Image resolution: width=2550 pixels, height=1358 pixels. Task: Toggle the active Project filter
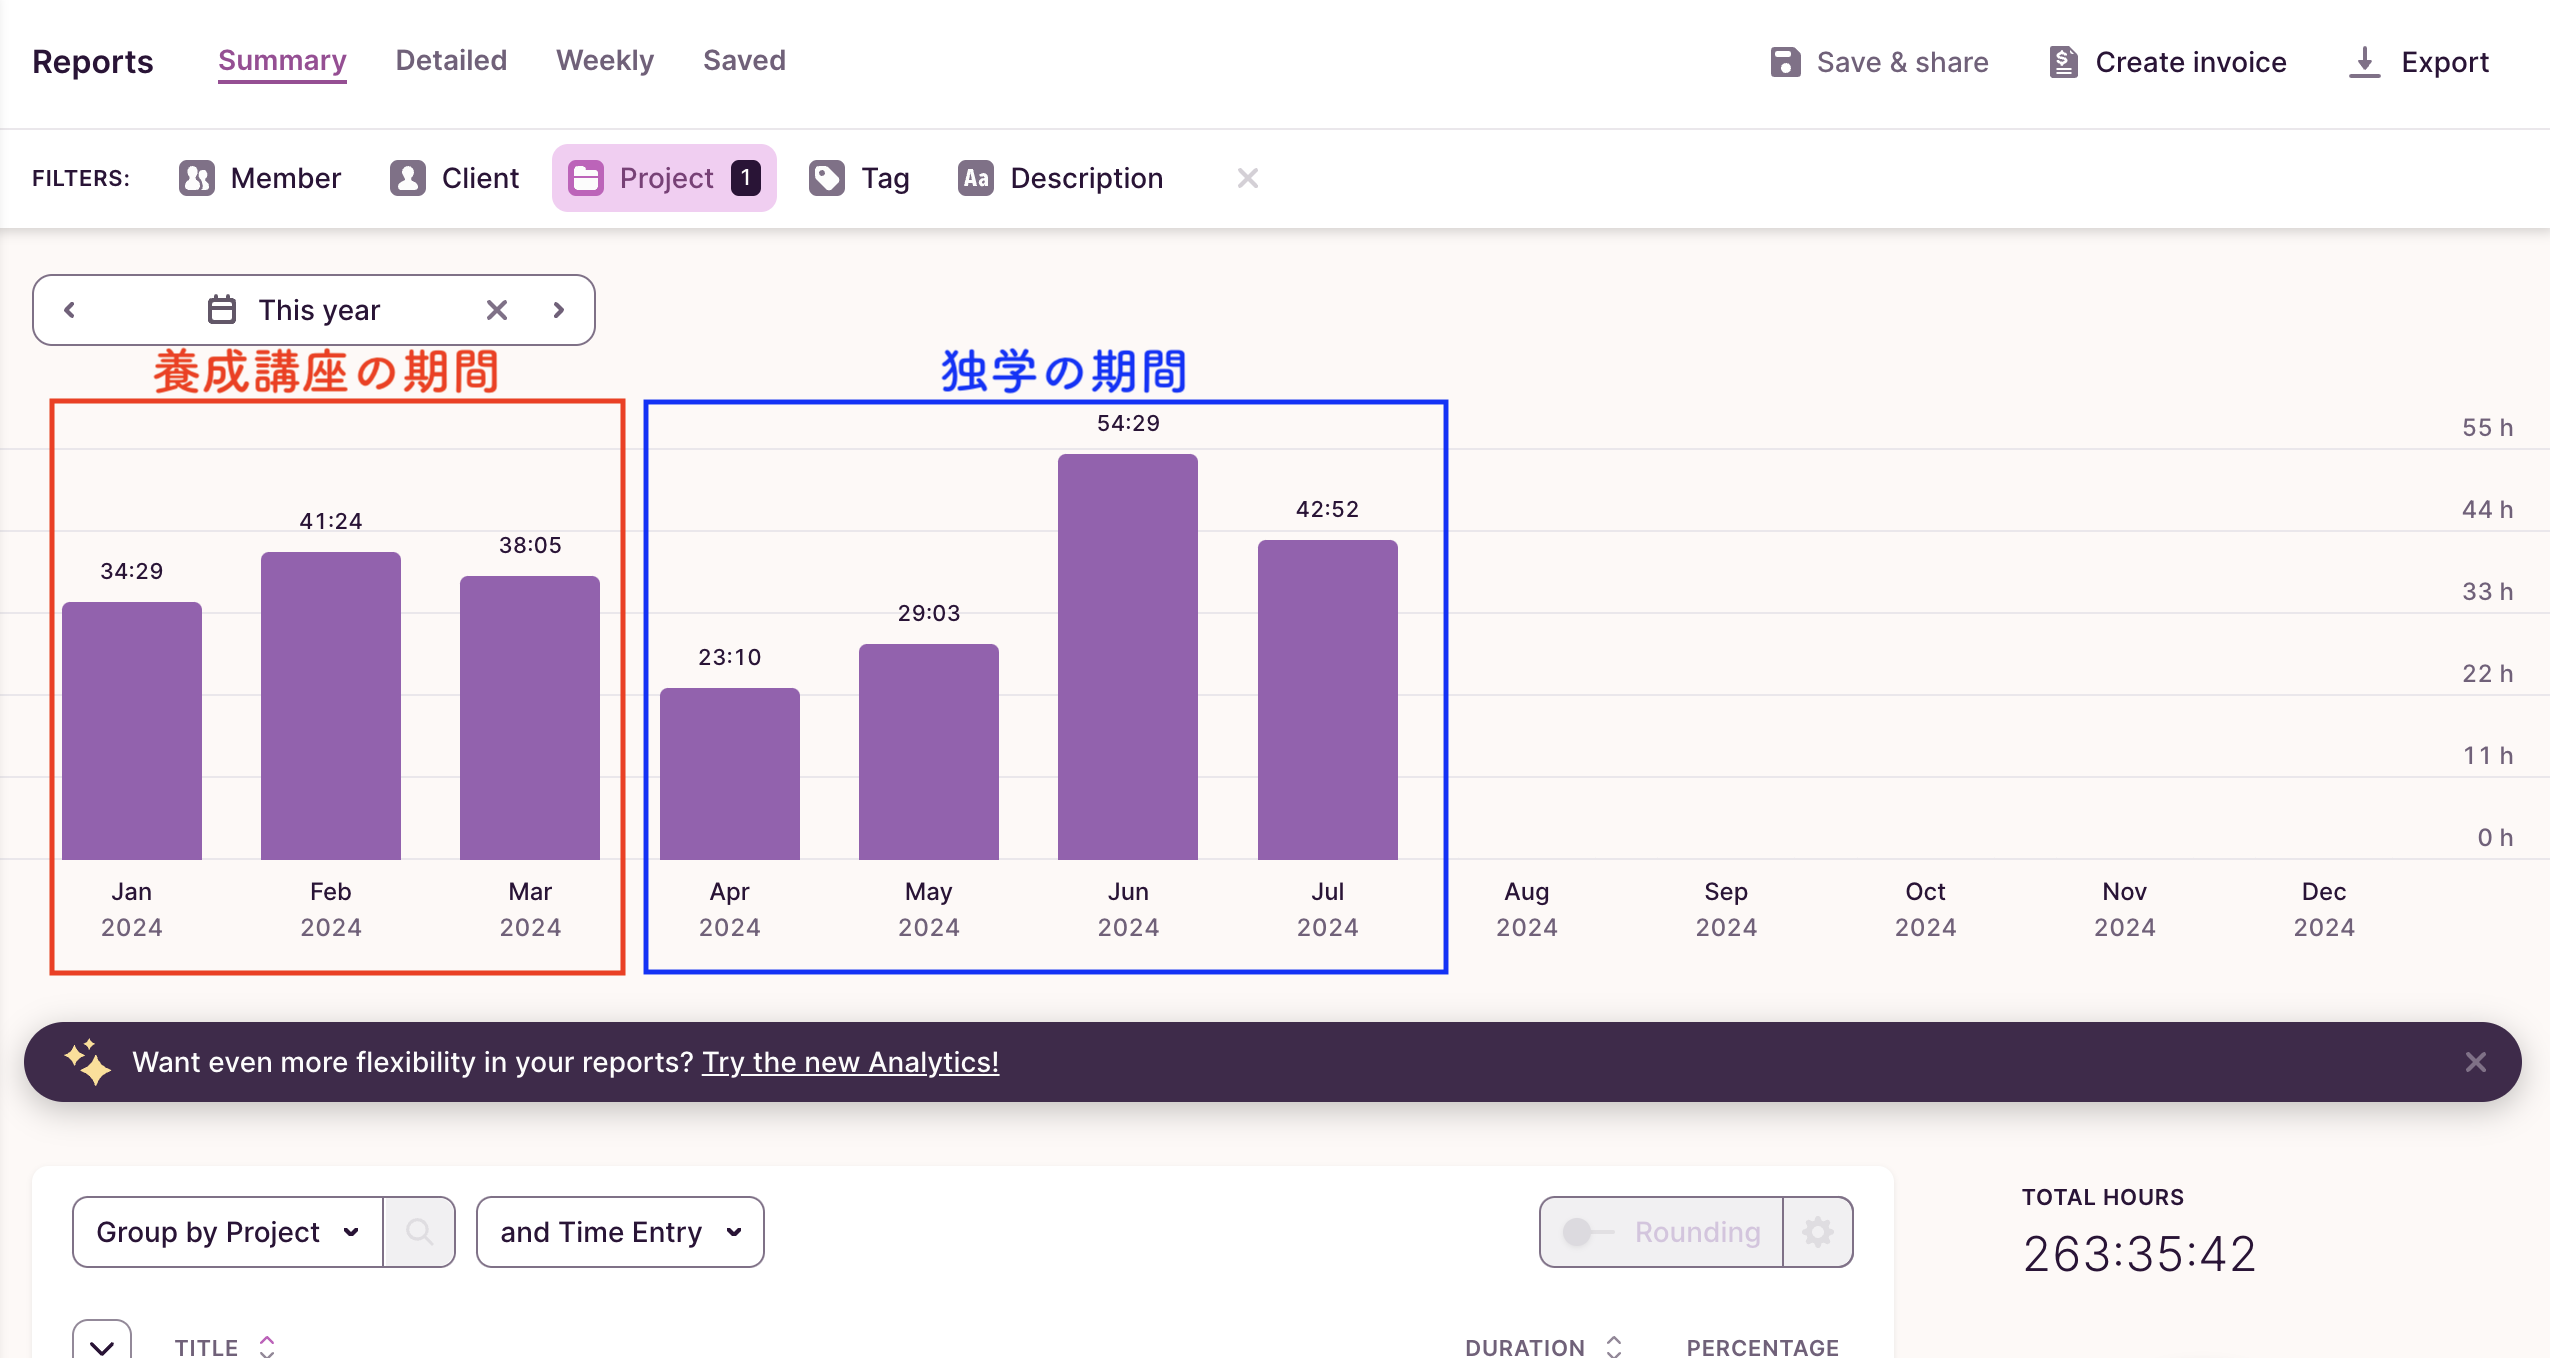(x=664, y=178)
